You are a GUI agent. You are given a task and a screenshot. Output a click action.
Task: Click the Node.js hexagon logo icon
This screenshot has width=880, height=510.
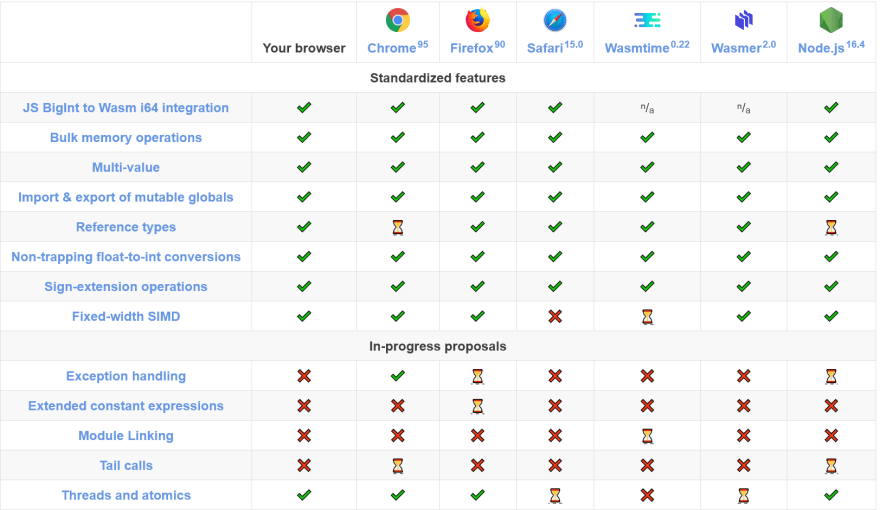[831, 20]
